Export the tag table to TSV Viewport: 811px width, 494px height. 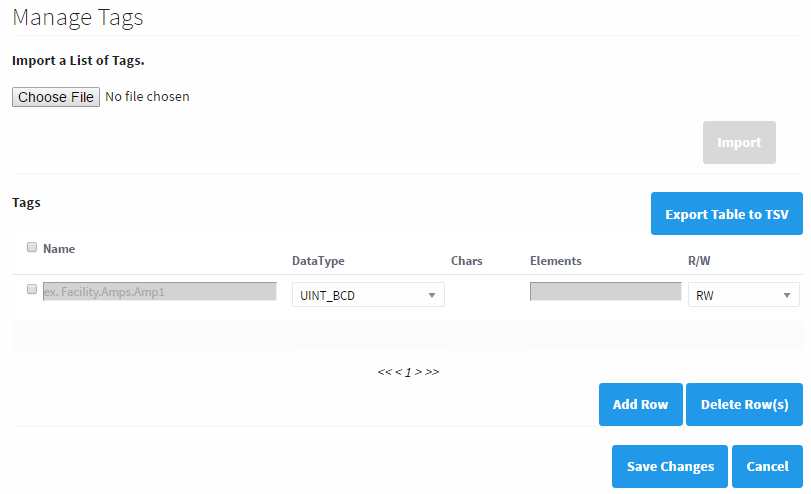click(726, 214)
